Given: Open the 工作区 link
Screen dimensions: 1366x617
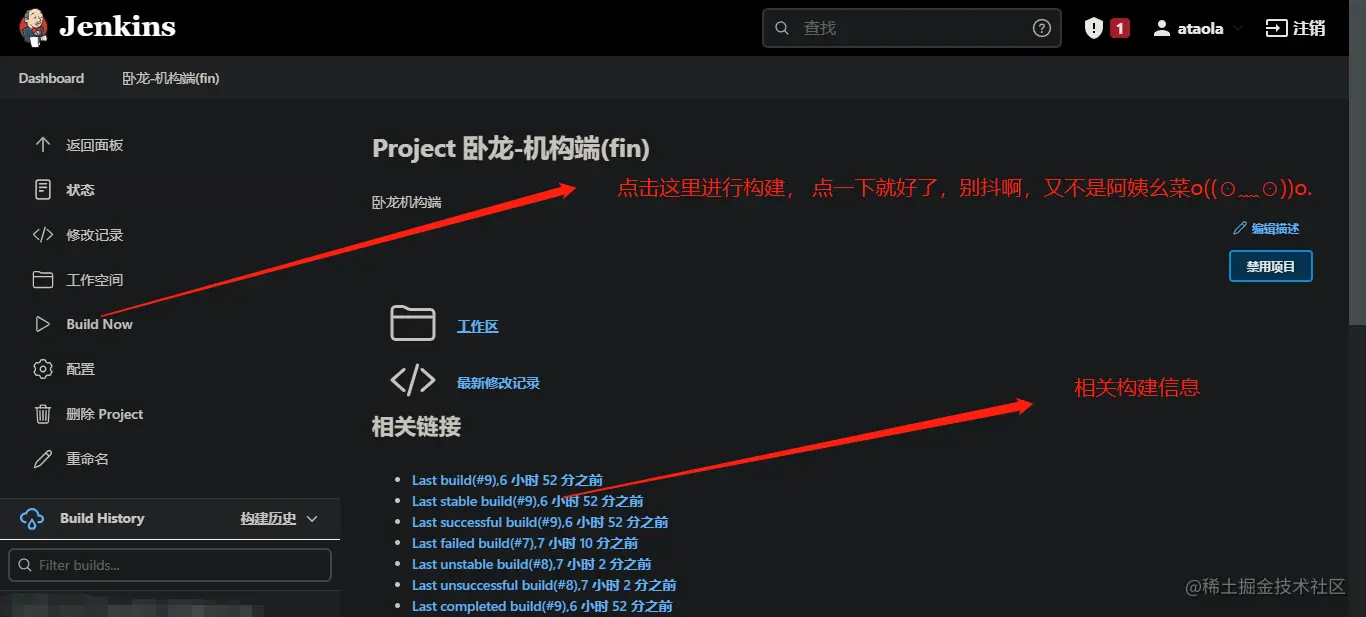Looking at the screenshot, I should click(478, 326).
